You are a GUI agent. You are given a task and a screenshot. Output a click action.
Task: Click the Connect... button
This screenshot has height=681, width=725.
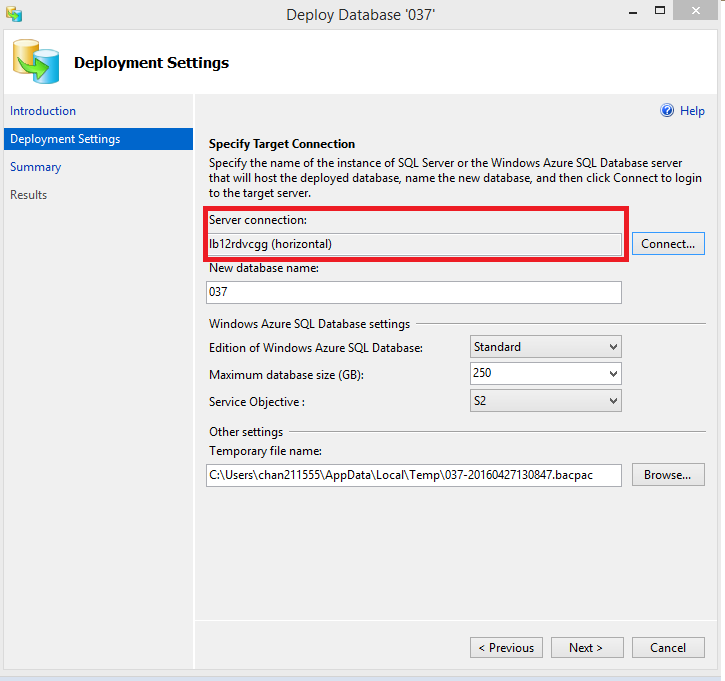pos(668,244)
